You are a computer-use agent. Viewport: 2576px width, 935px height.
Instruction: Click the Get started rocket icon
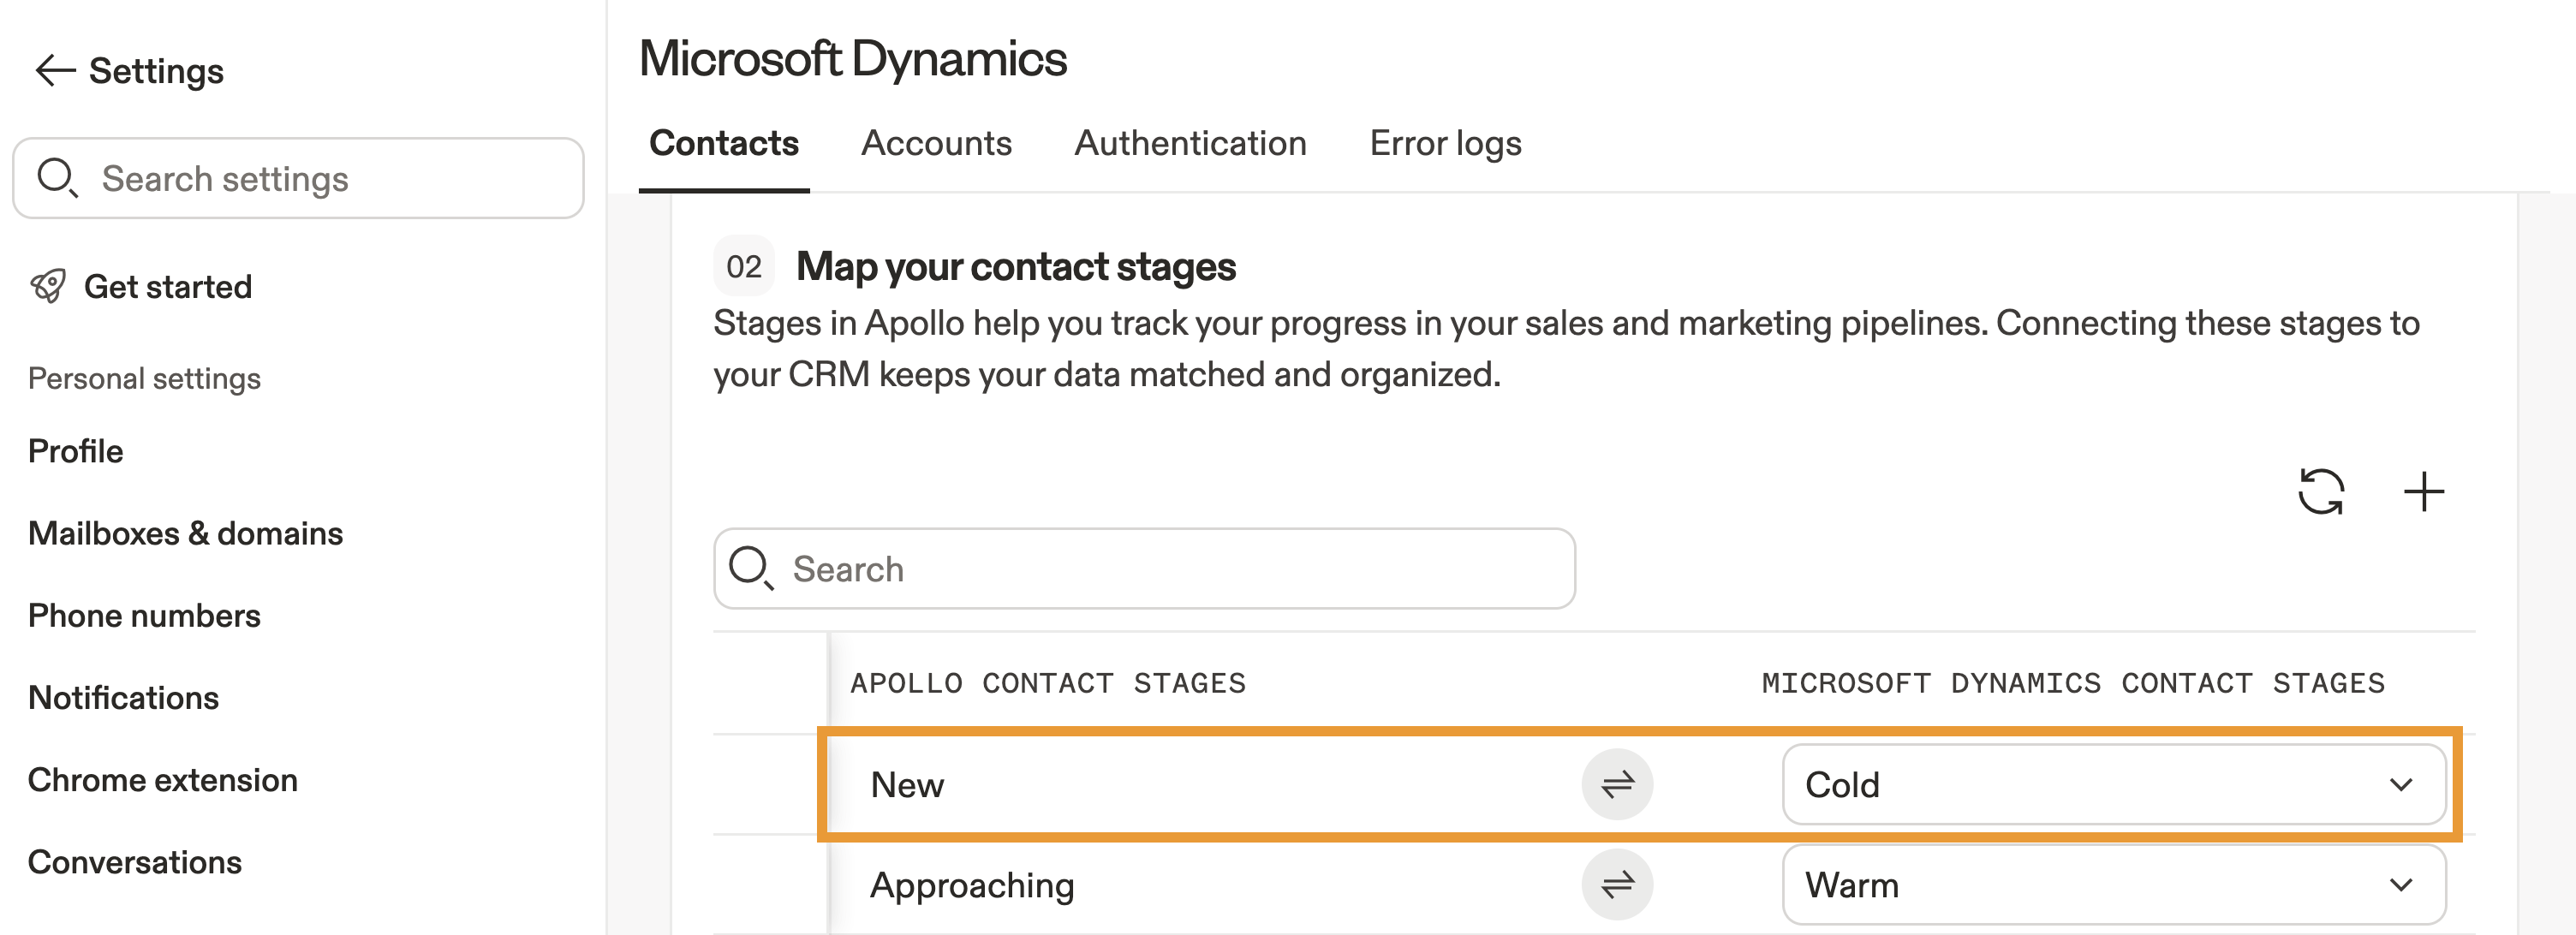[x=48, y=286]
